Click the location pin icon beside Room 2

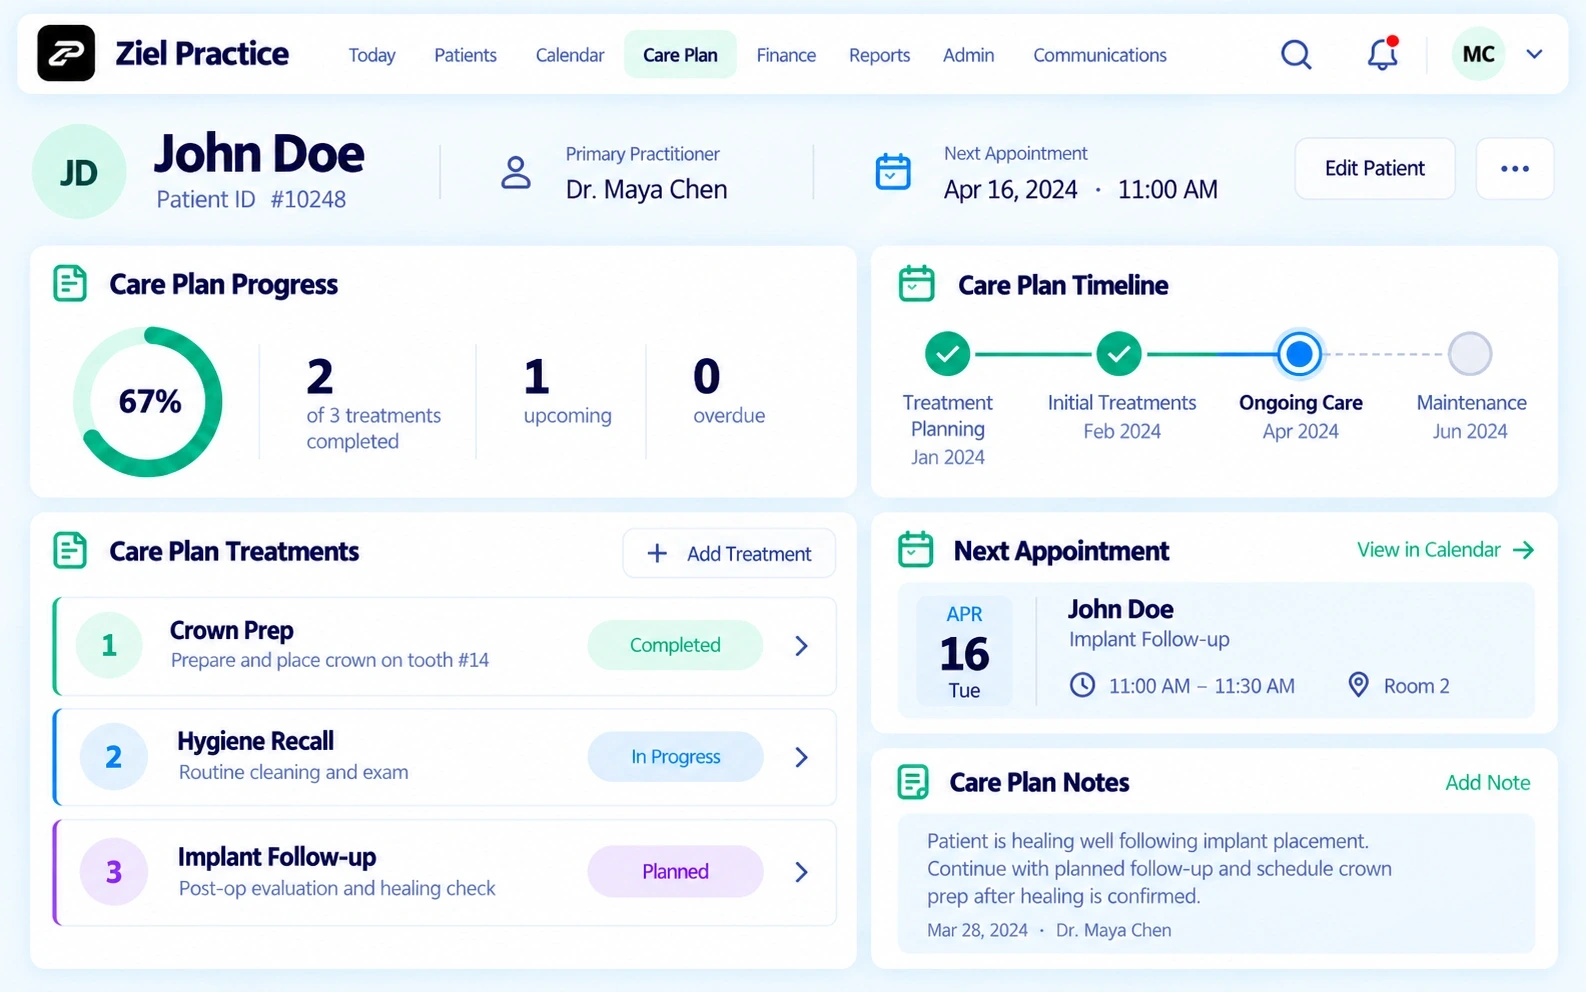point(1358,685)
